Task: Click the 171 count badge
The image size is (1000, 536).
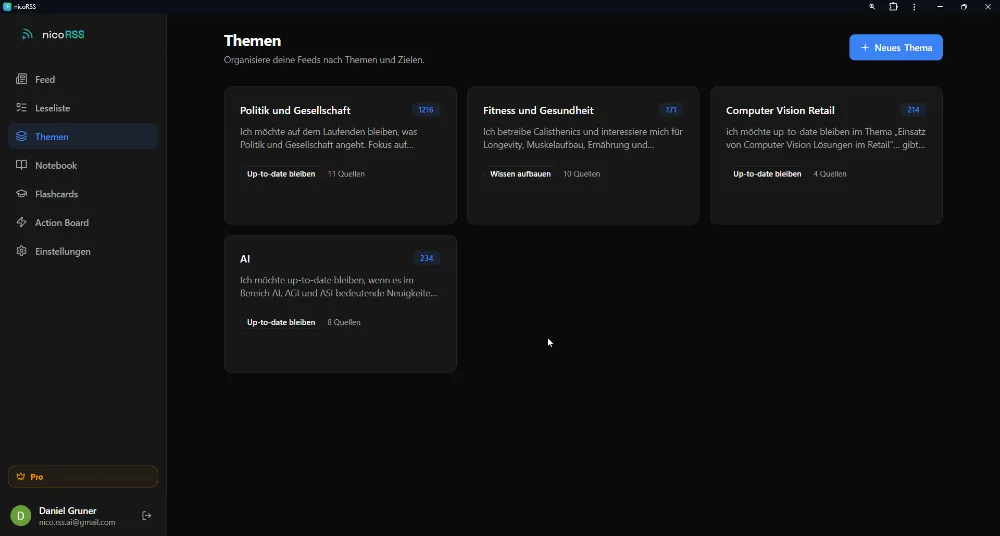Action: click(671, 110)
